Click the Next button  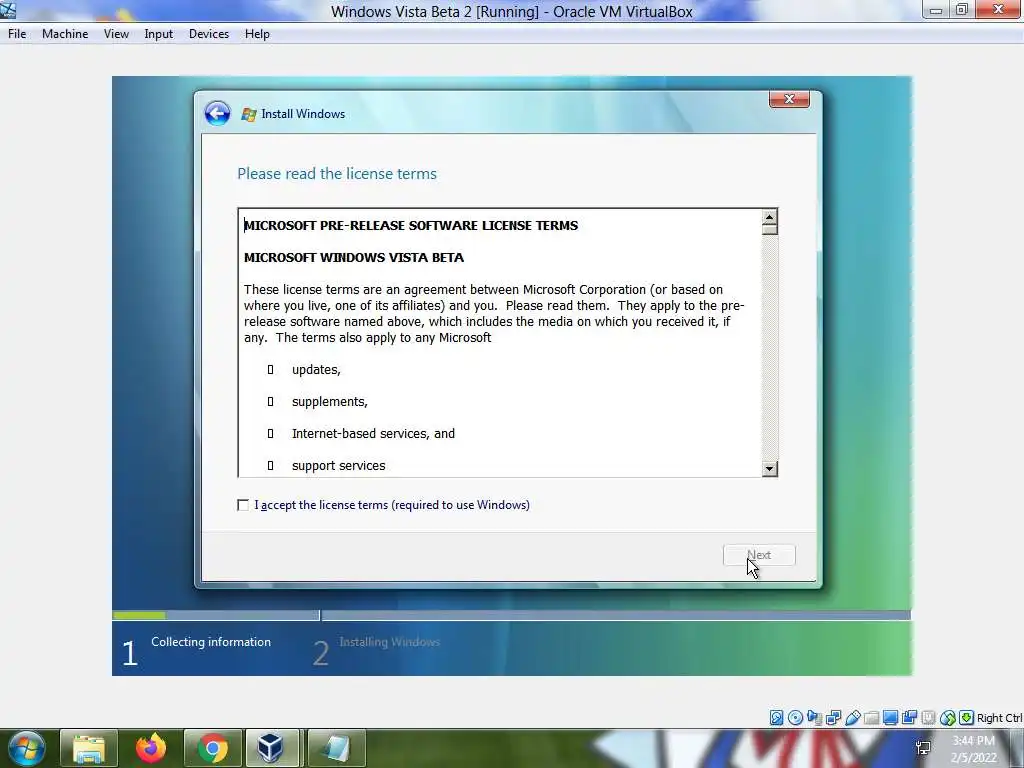759,555
